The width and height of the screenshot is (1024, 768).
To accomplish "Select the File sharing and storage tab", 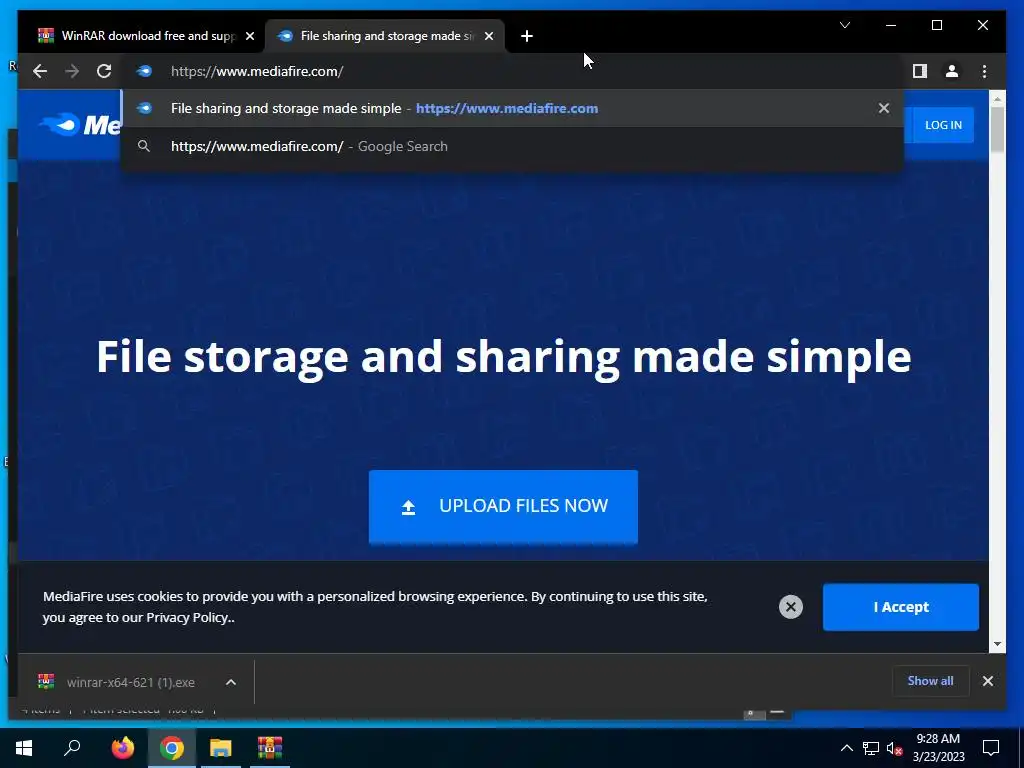I will tap(385, 36).
